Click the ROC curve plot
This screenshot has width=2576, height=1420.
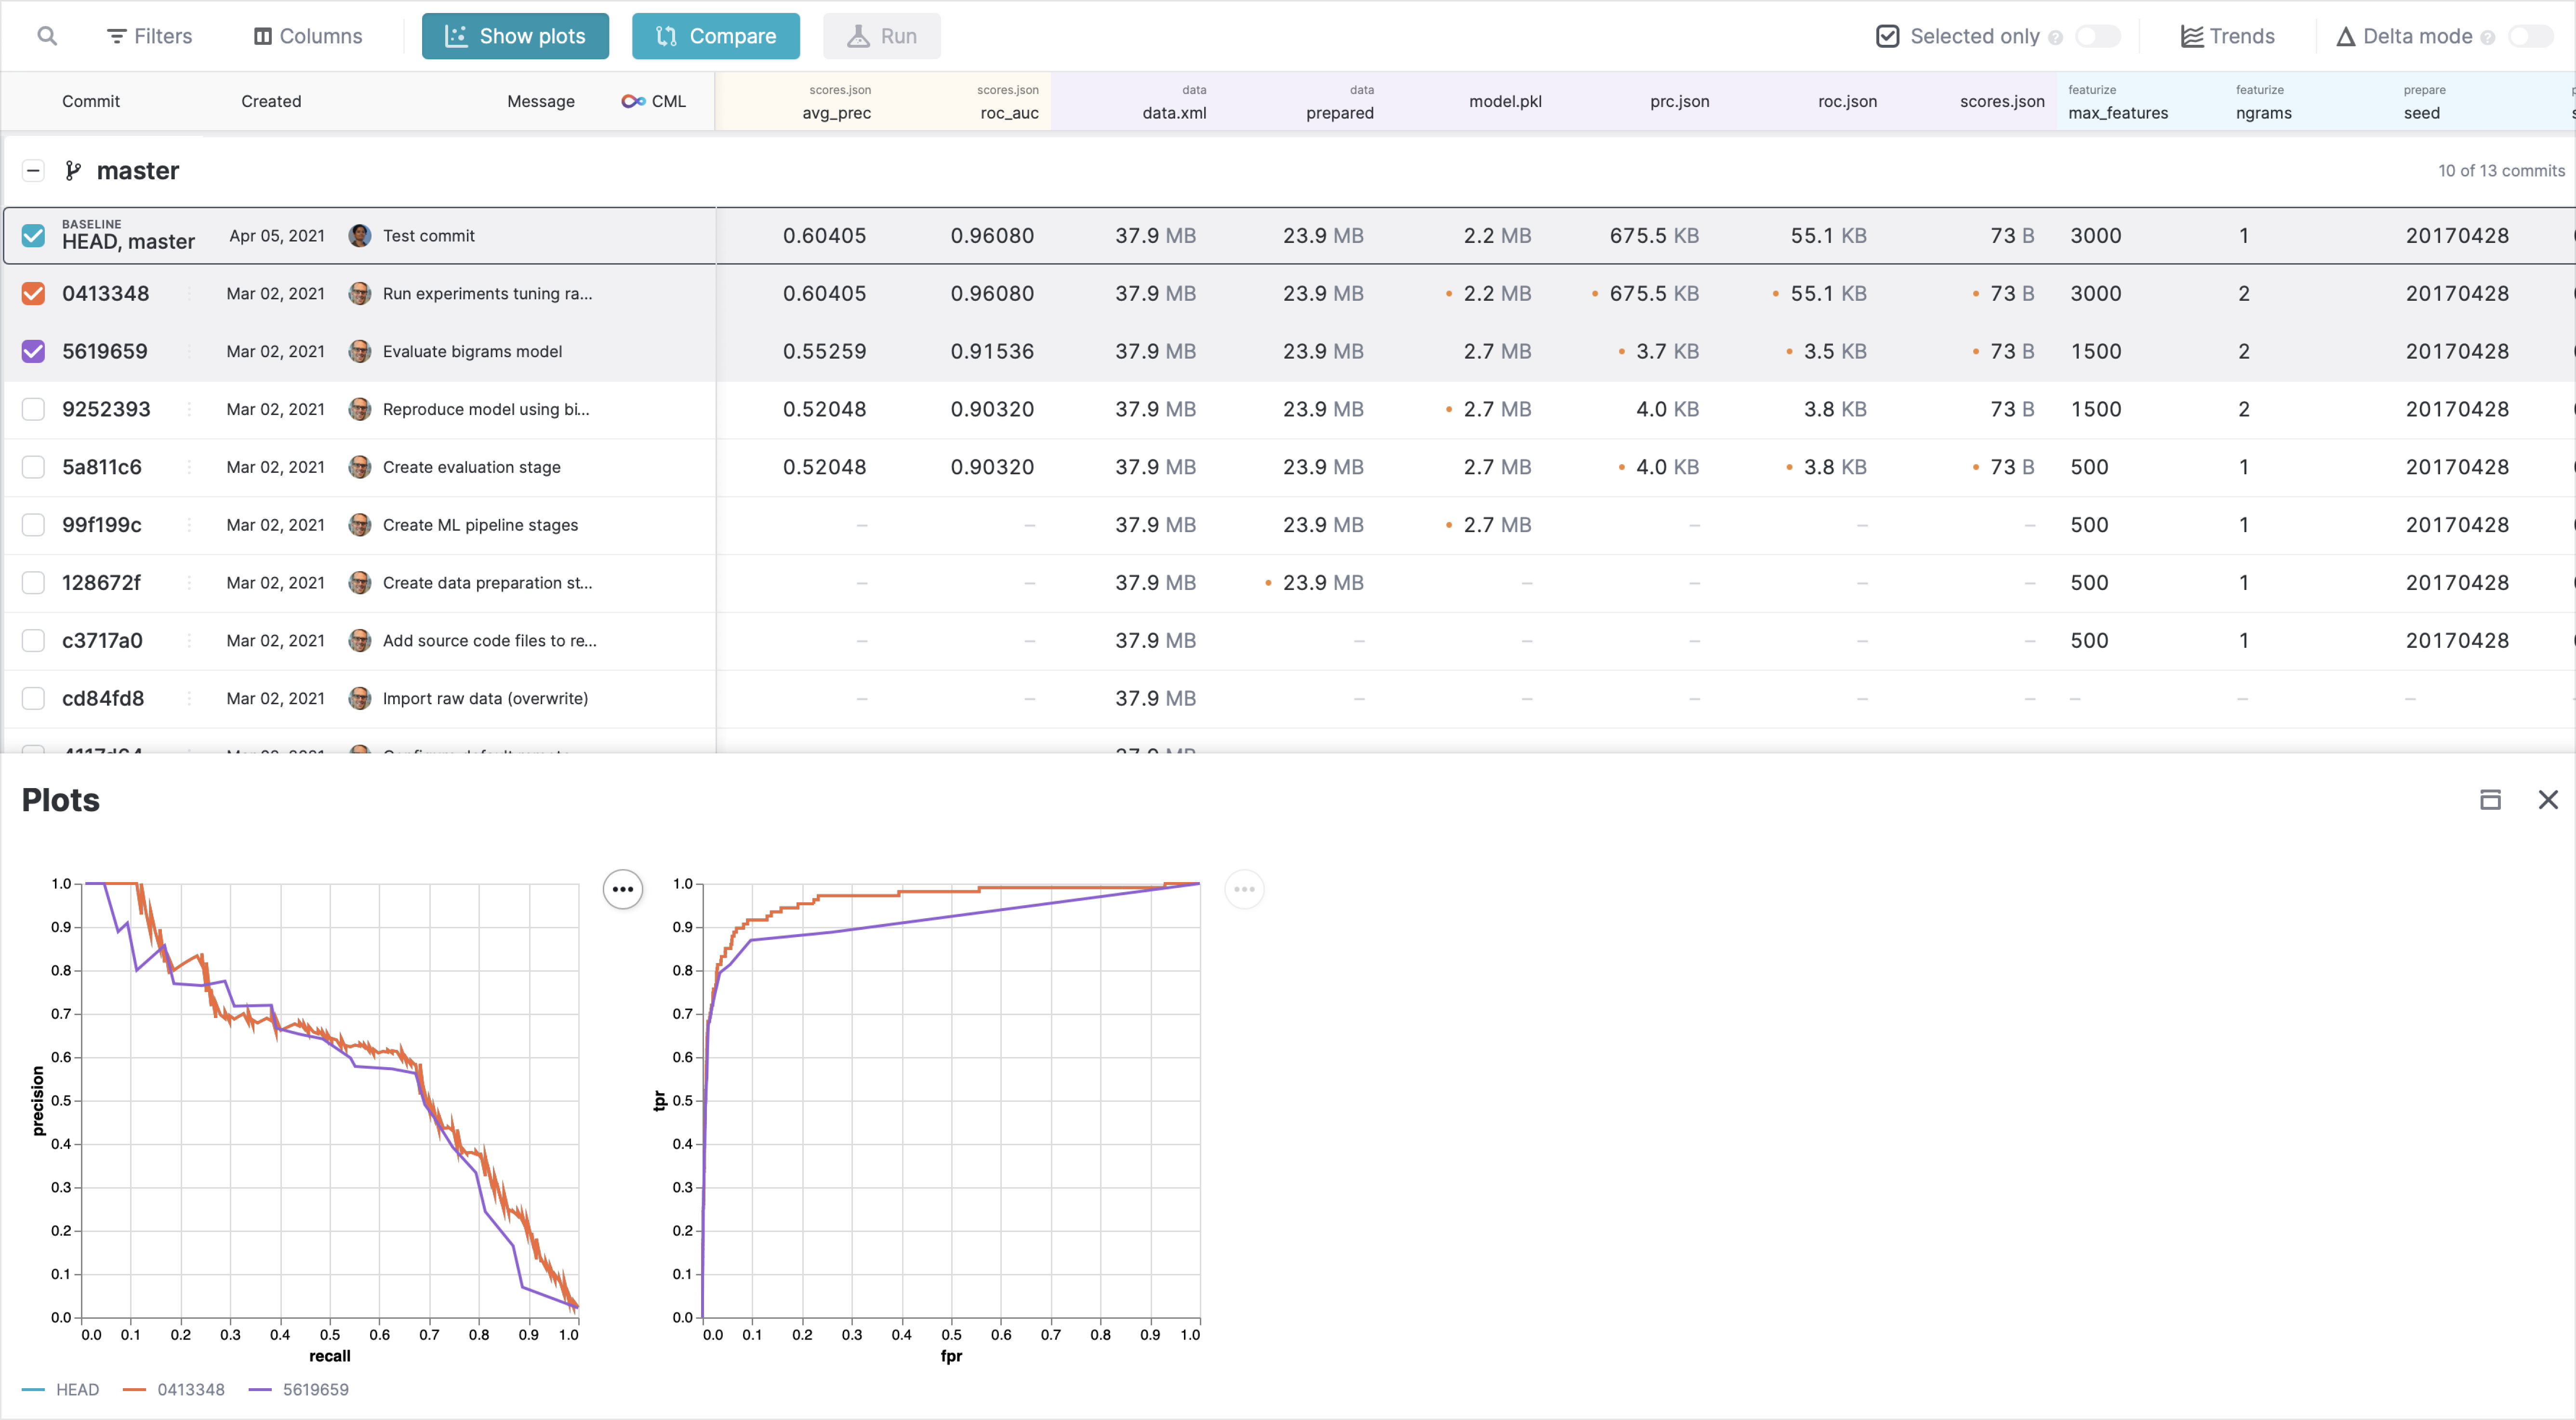pyautogui.click(x=951, y=1100)
